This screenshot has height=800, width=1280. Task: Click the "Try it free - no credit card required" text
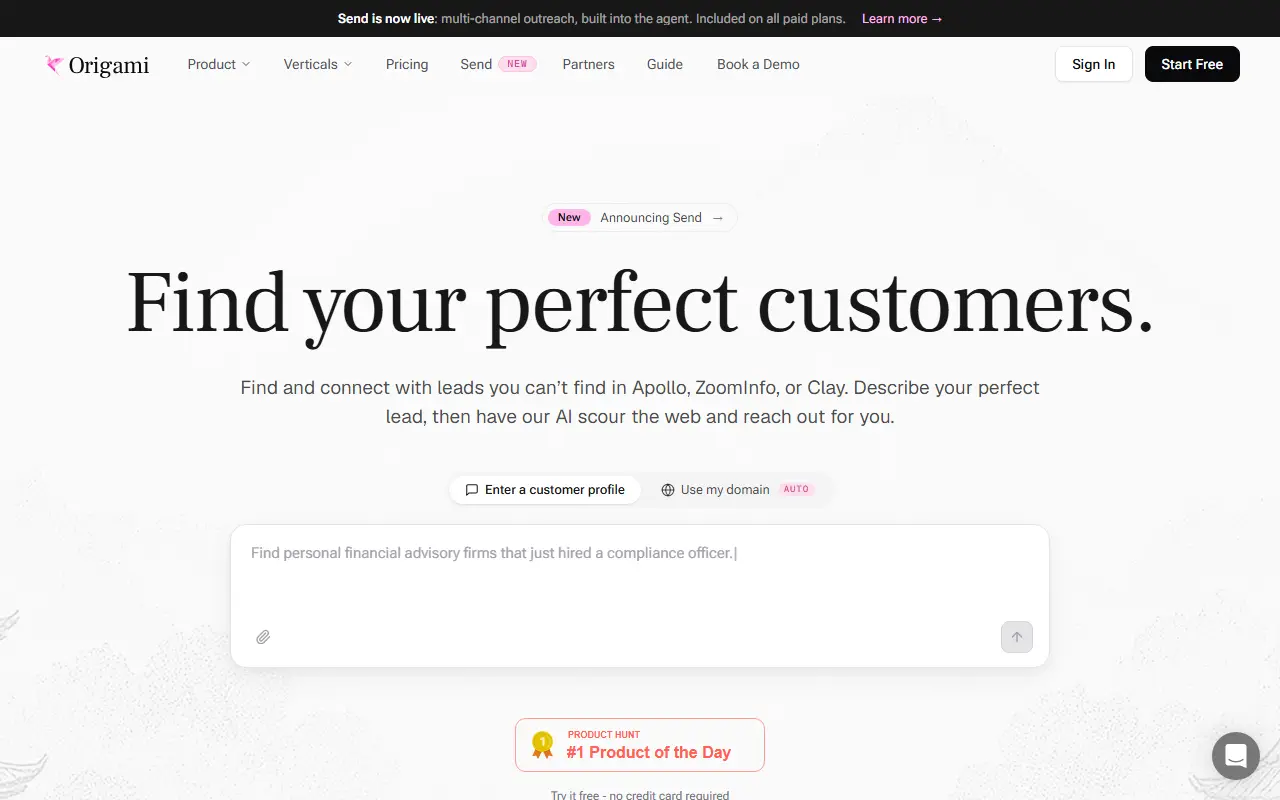click(640, 795)
